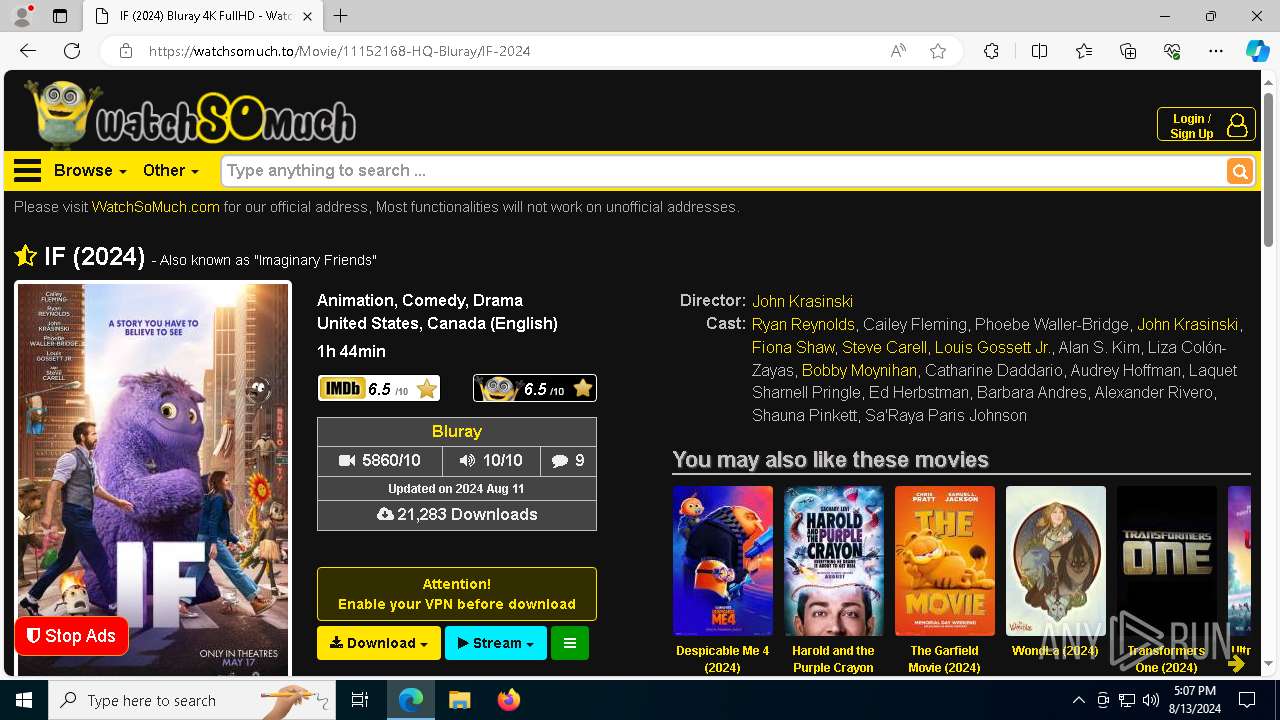
Task: Open Task View in the taskbar
Action: (x=360, y=700)
